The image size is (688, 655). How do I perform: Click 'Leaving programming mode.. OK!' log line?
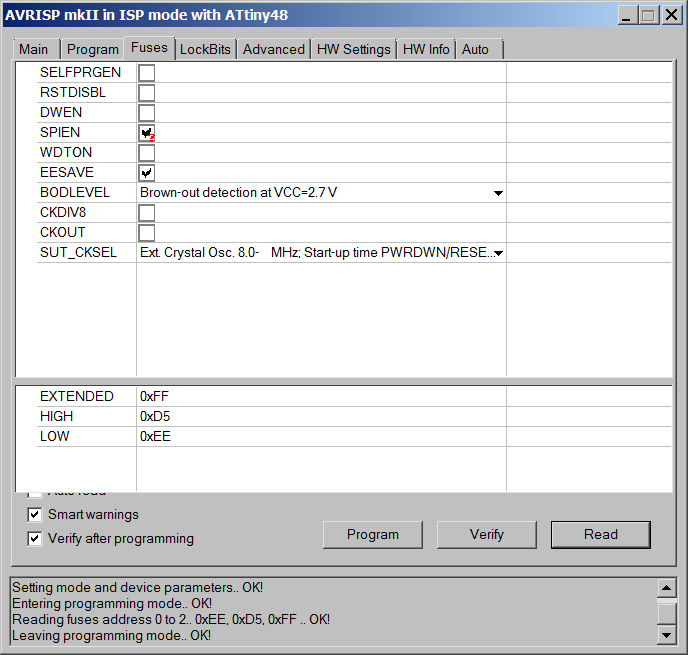[x=111, y=636]
